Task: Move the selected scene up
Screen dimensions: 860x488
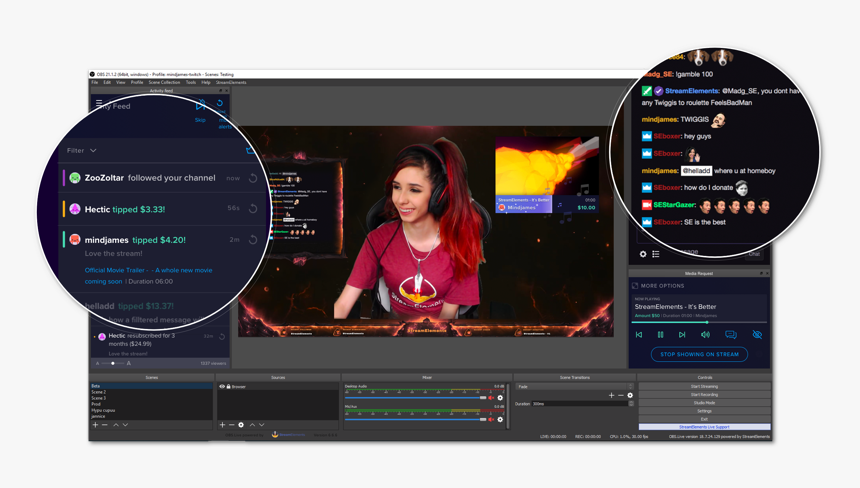Action: pos(116,425)
